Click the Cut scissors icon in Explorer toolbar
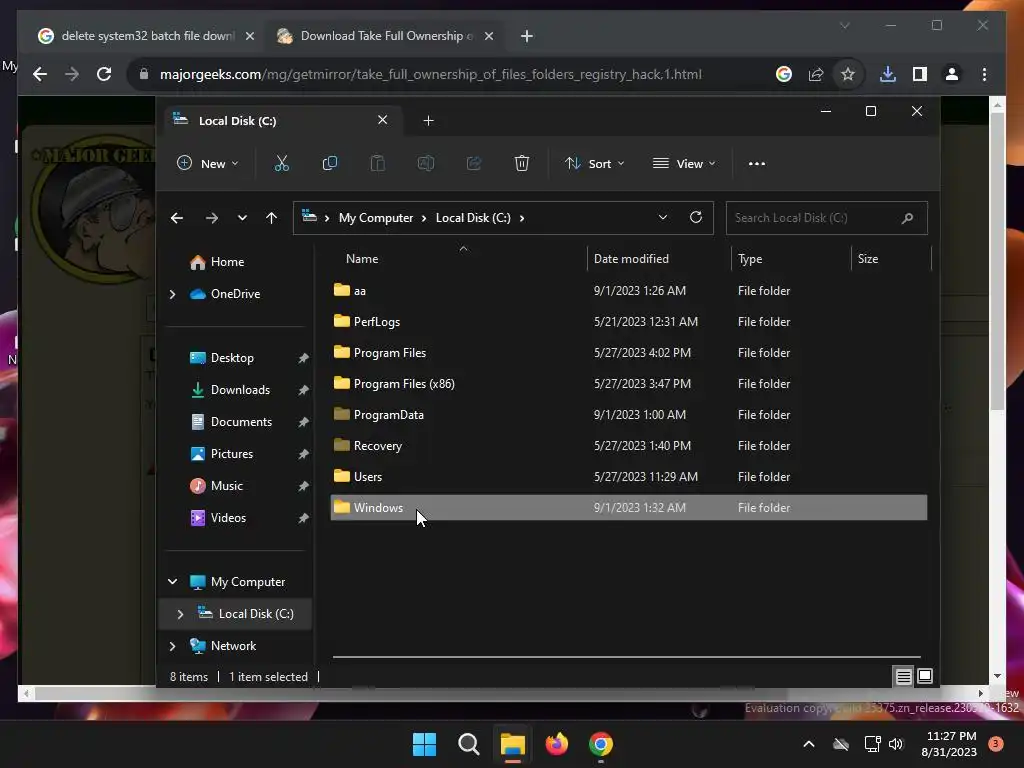 281,163
